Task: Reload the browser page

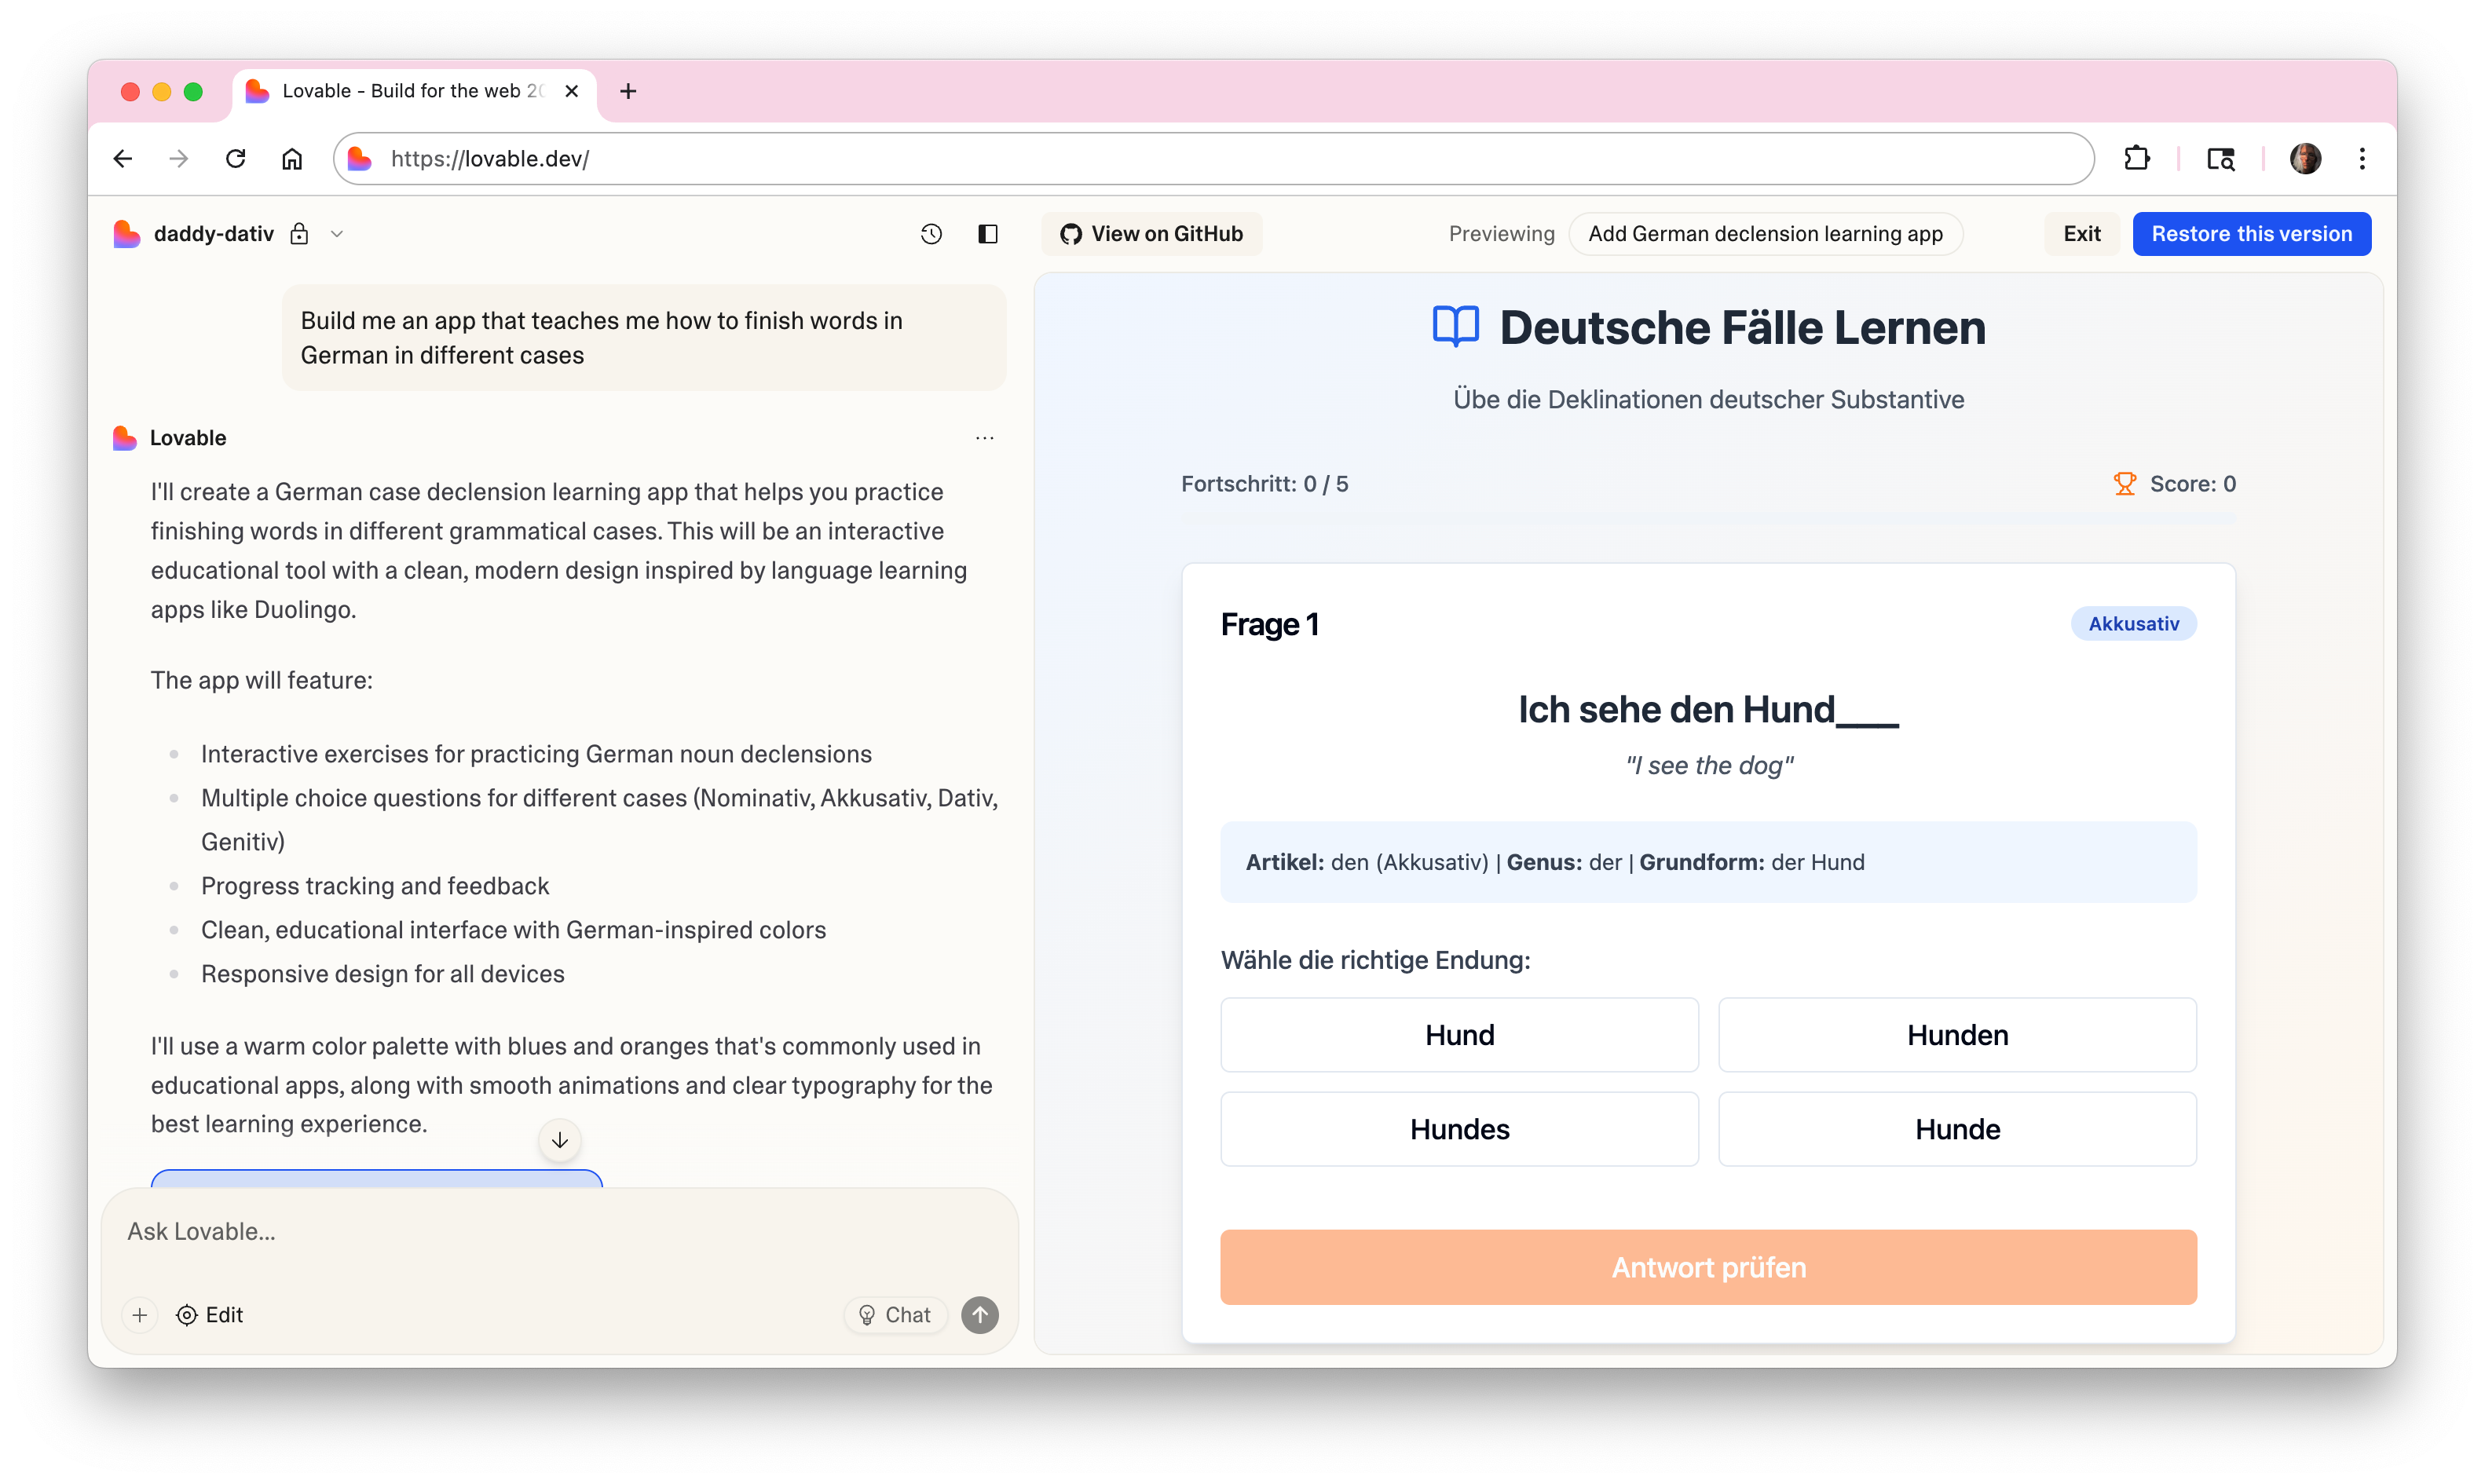Action: point(236,159)
